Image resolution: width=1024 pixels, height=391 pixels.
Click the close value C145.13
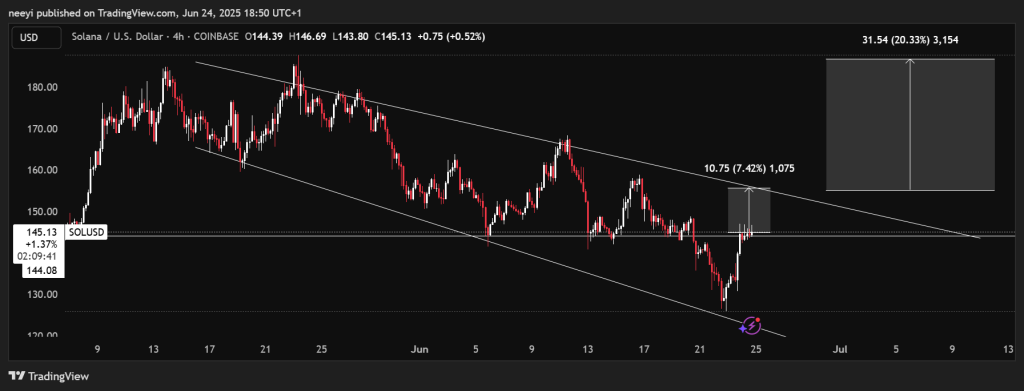pyautogui.click(x=392, y=37)
